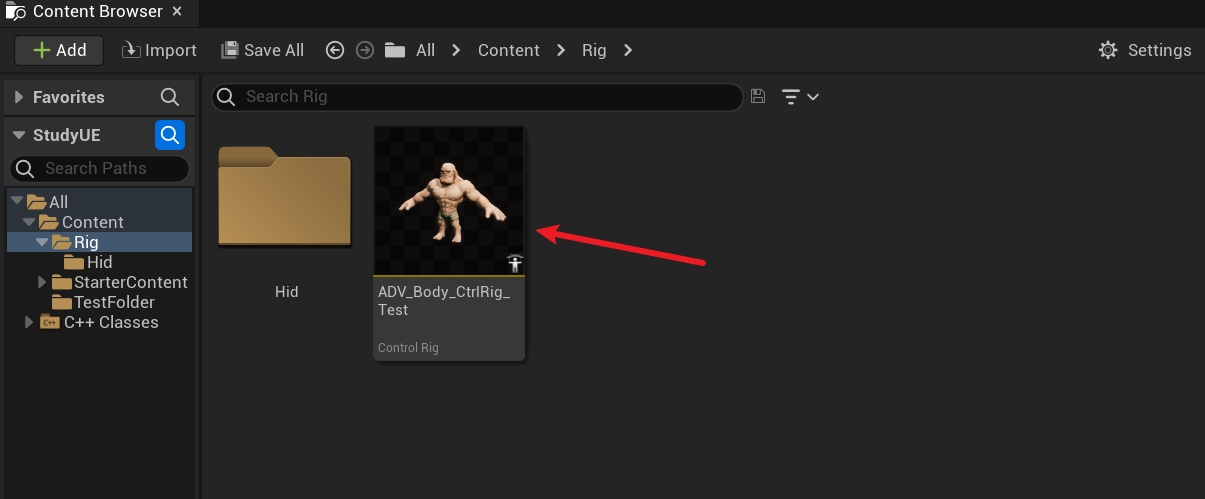Click the navigate forward arrow icon
1205x499 pixels.
[365, 50]
